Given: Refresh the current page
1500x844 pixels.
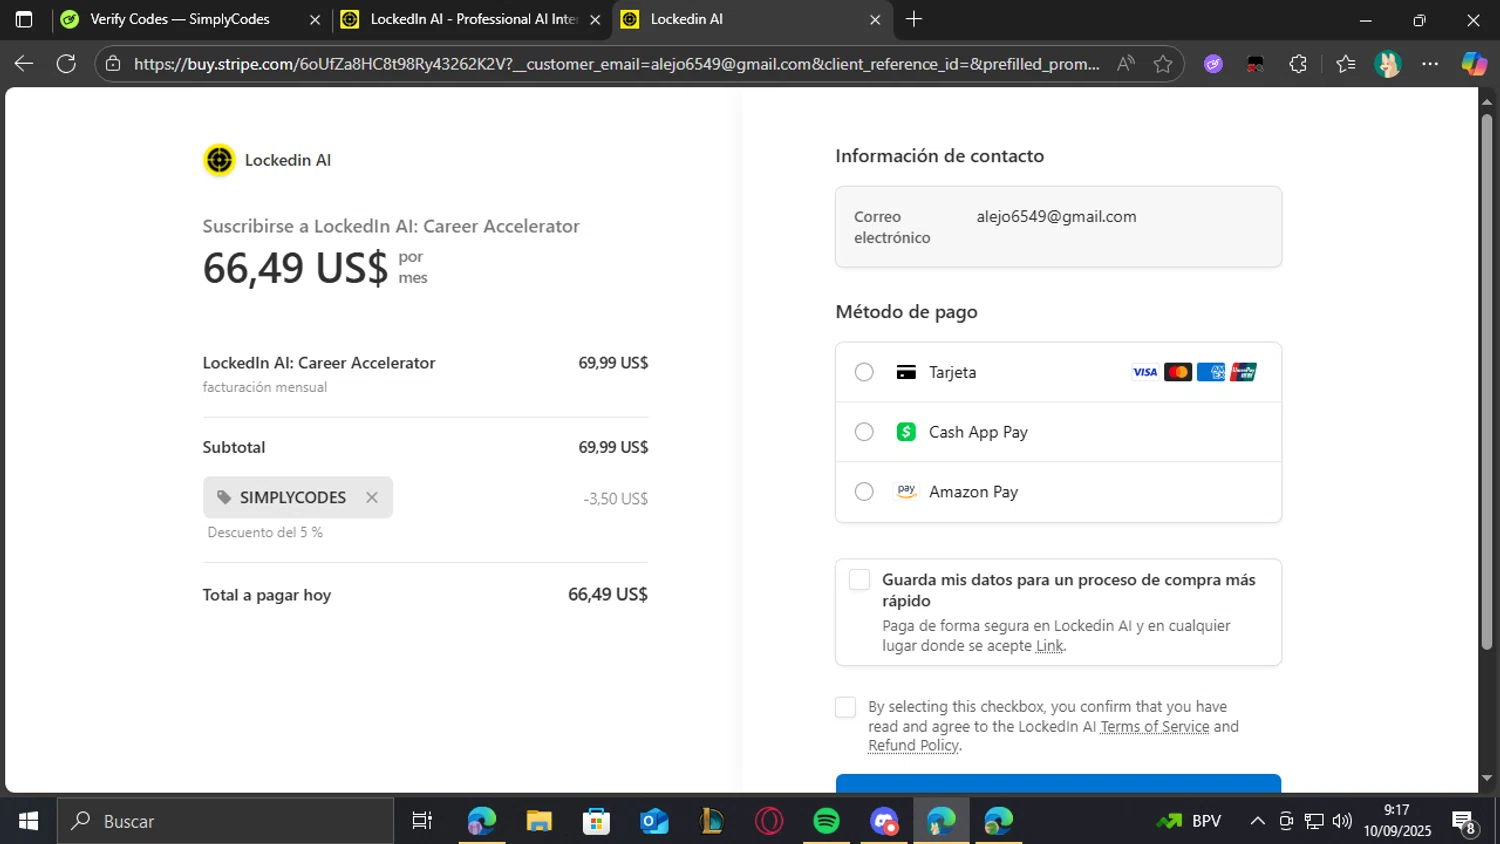Looking at the screenshot, I should click(x=66, y=64).
